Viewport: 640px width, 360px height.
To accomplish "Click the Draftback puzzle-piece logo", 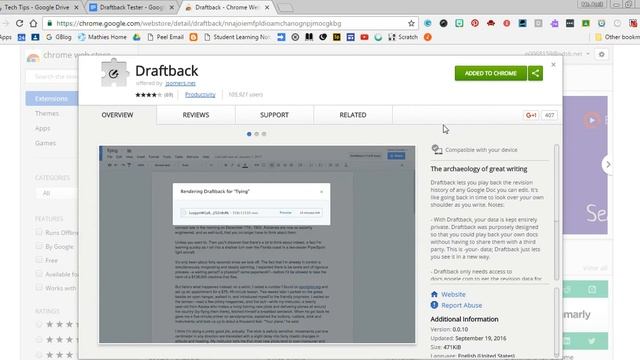I will (x=114, y=73).
